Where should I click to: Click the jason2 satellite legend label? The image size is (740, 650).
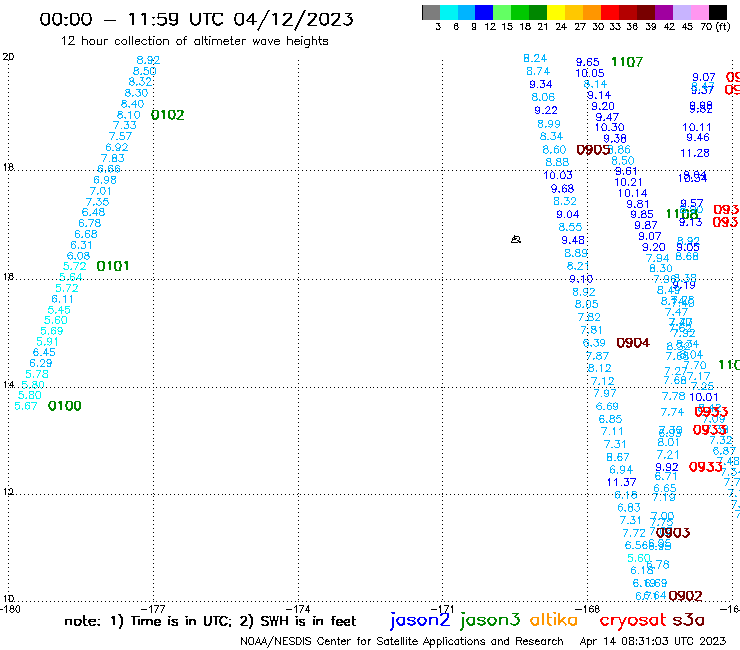[x=420, y=620]
